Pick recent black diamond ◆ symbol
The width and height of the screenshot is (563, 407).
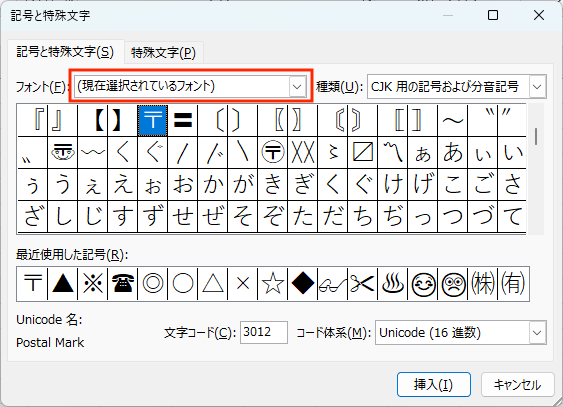click(303, 284)
